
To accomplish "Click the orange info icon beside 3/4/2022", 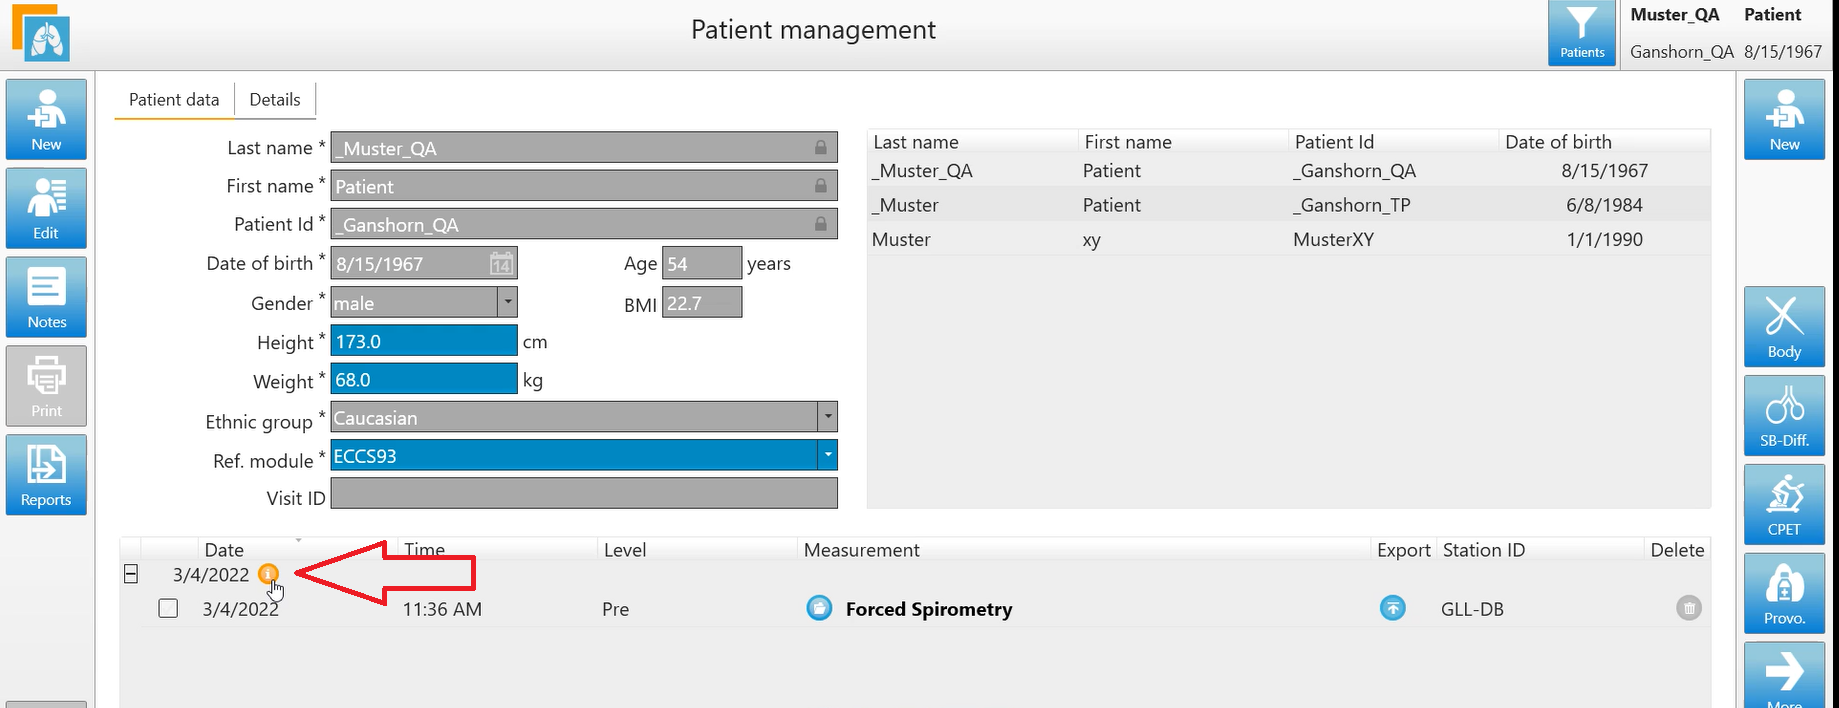I will coord(268,574).
